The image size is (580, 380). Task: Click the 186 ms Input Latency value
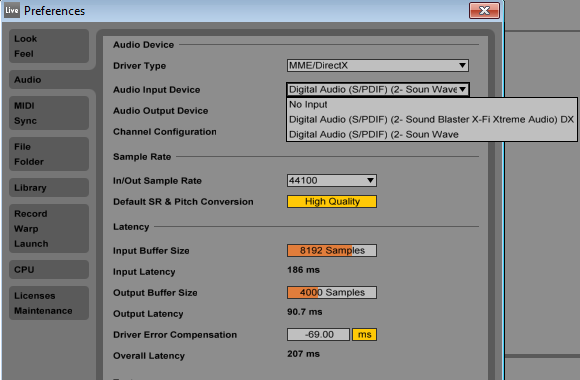point(303,270)
